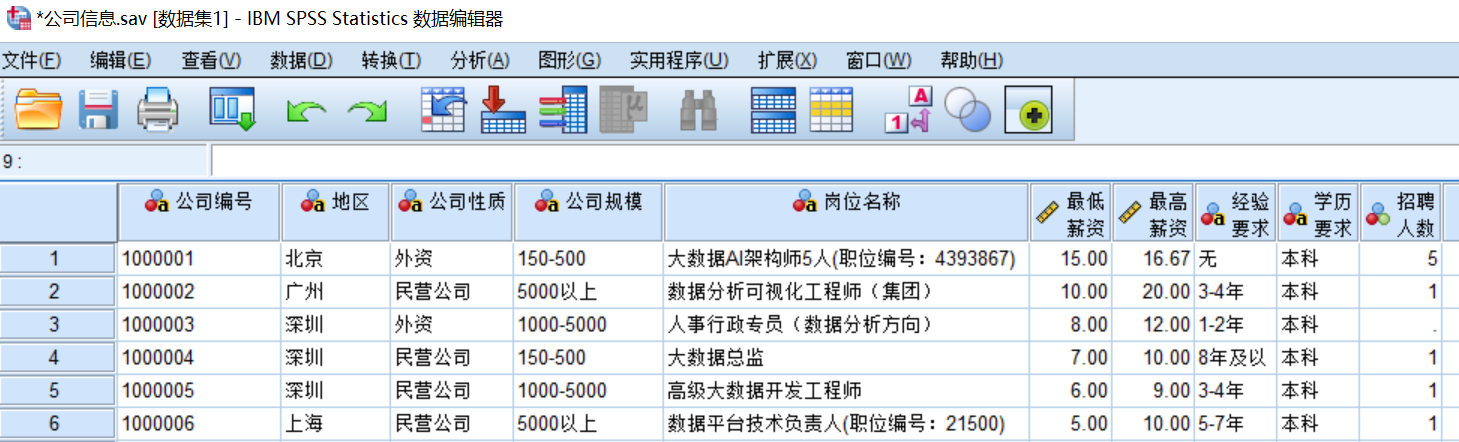Click the Go to case icon

443,109
